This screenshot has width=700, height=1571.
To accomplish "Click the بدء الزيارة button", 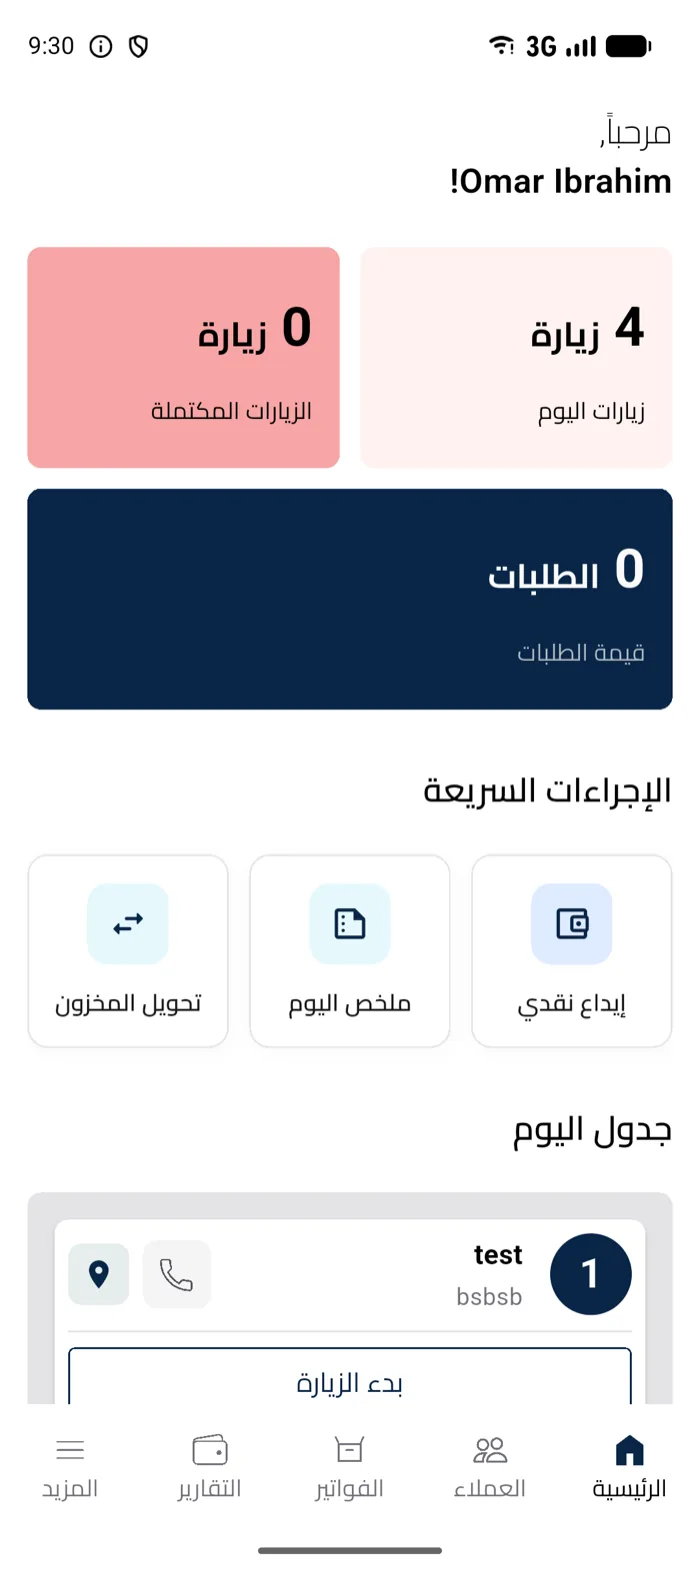I will [x=350, y=1379].
